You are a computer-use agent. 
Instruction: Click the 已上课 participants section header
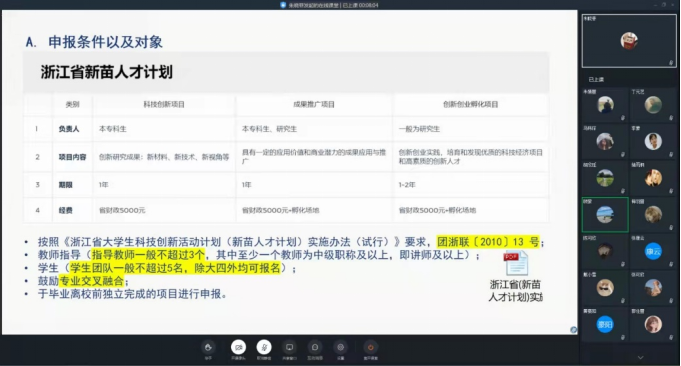pyautogui.click(x=596, y=79)
